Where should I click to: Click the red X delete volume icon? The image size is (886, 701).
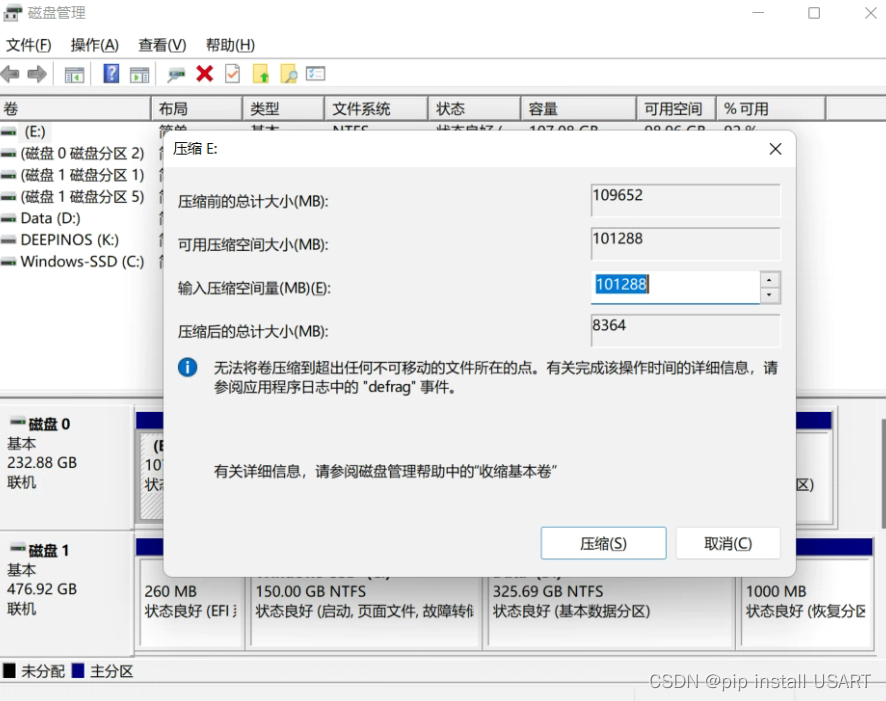(x=205, y=73)
